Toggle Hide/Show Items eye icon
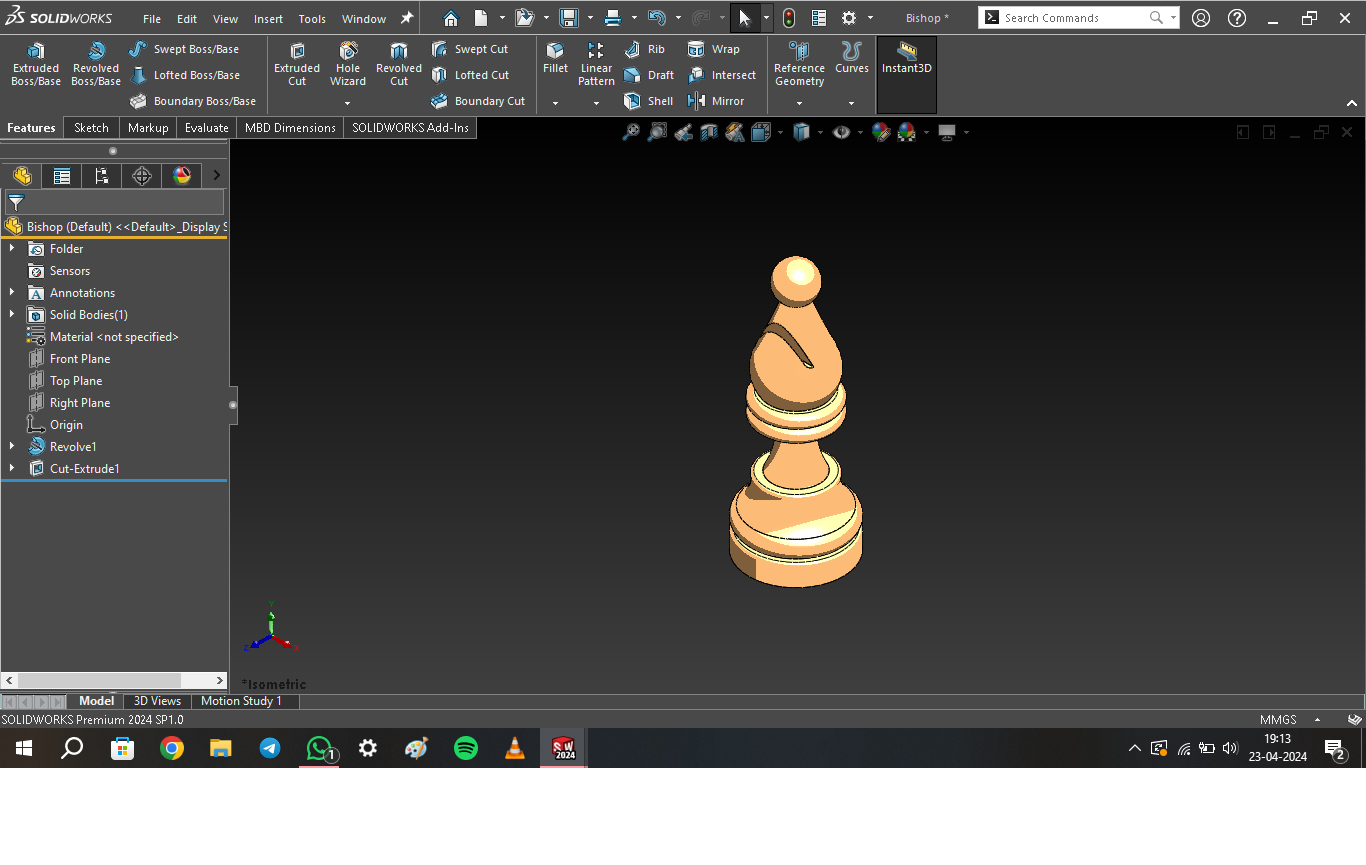1366x865 pixels. coord(841,132)
